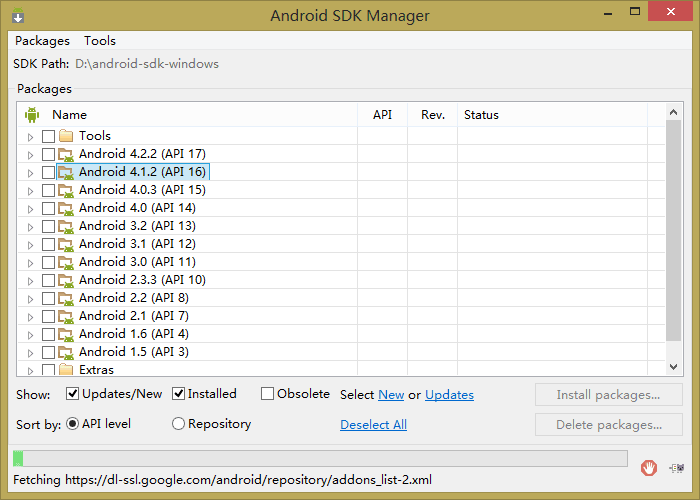Tick the Android 4.1.2 (API 16) checkbox
The image size is (700, 500).
tap(48, 172)
